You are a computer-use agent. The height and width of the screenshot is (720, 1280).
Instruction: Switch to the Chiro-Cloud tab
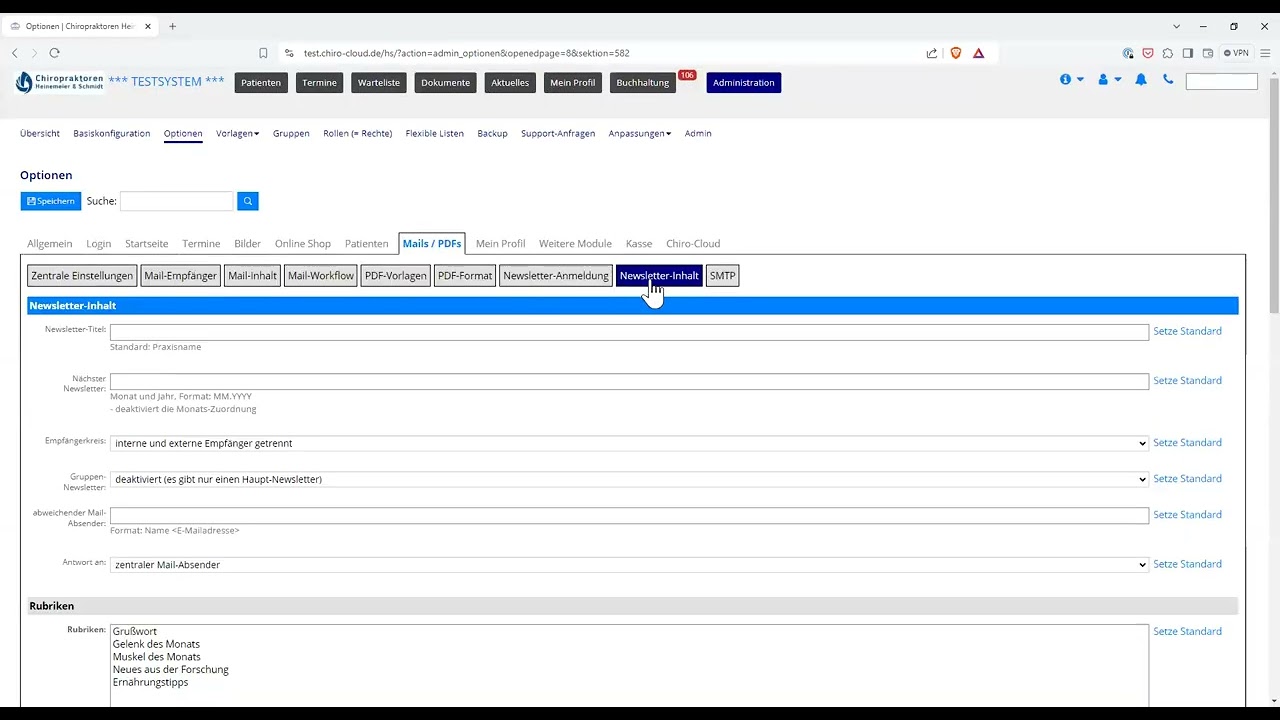tap(693, 243)
